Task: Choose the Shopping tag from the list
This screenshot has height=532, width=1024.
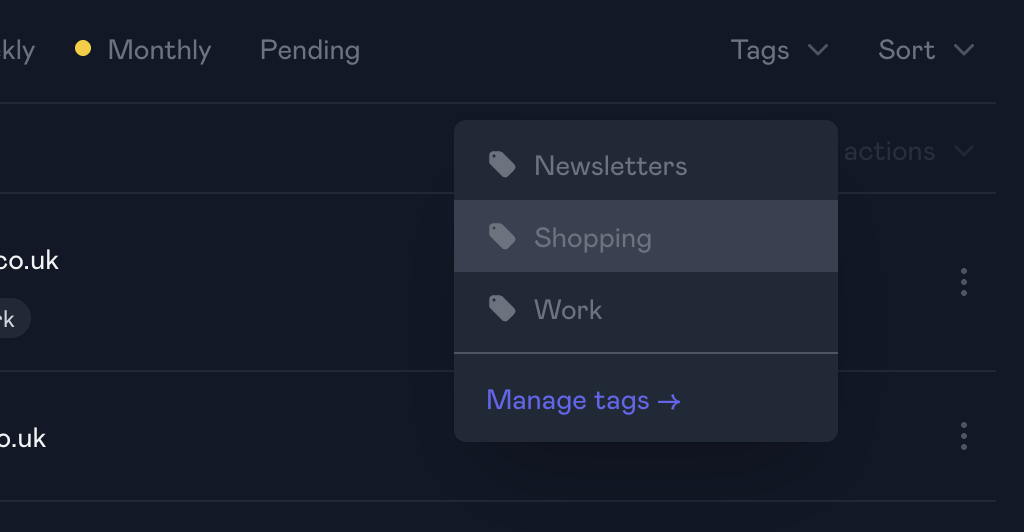Action: click(x=593, y=237)
